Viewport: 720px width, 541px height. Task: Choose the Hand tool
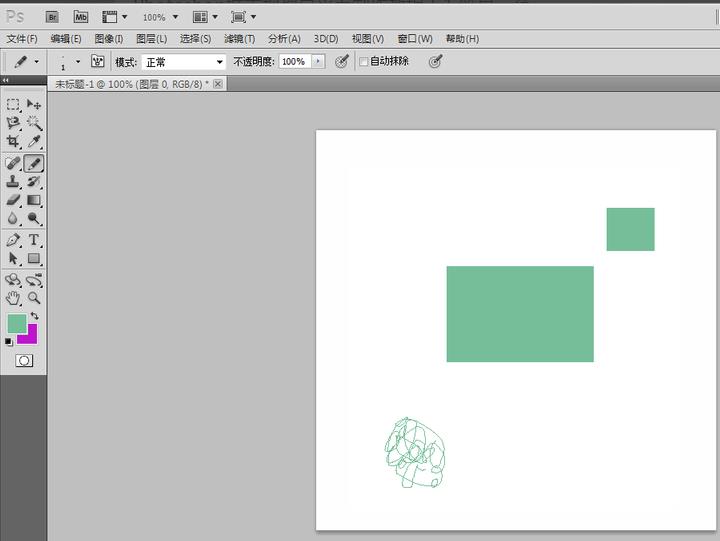point(13,298)
